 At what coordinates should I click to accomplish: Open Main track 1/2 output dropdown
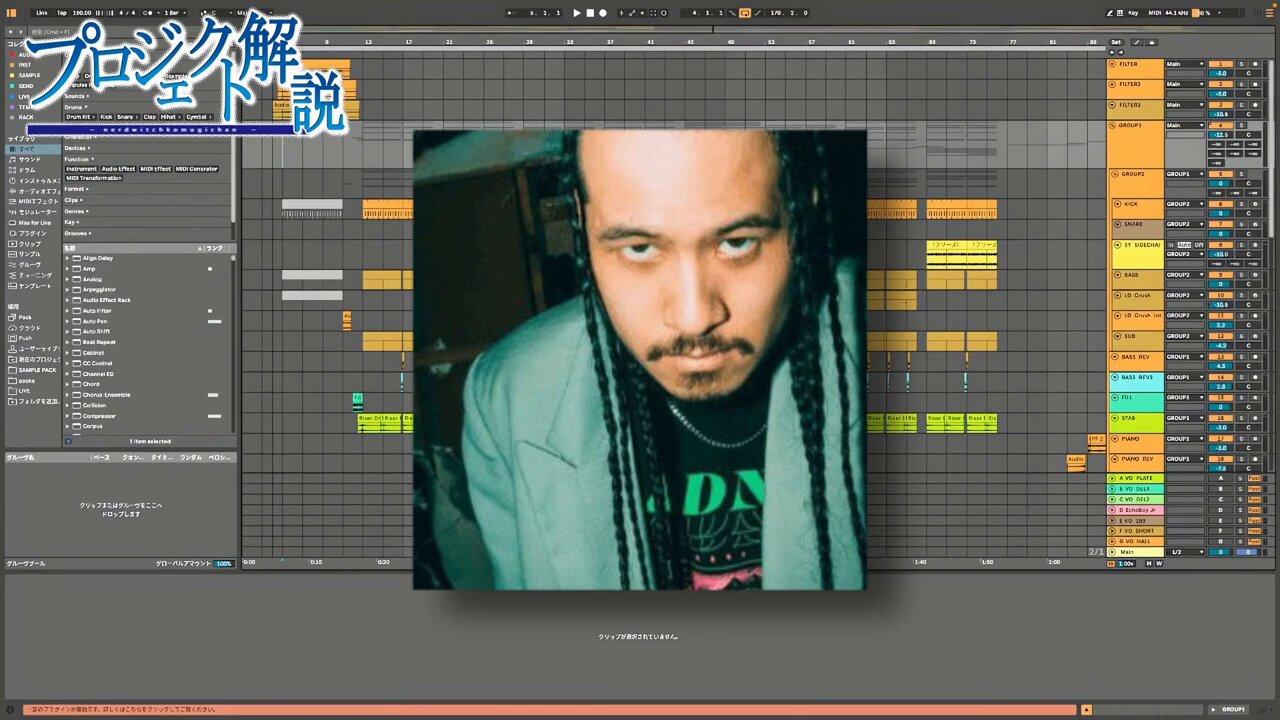pos(1185,552)
